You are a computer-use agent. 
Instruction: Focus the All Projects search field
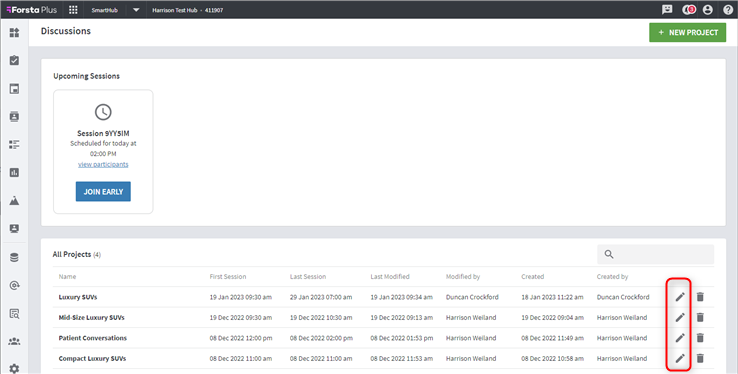(656, 254)
